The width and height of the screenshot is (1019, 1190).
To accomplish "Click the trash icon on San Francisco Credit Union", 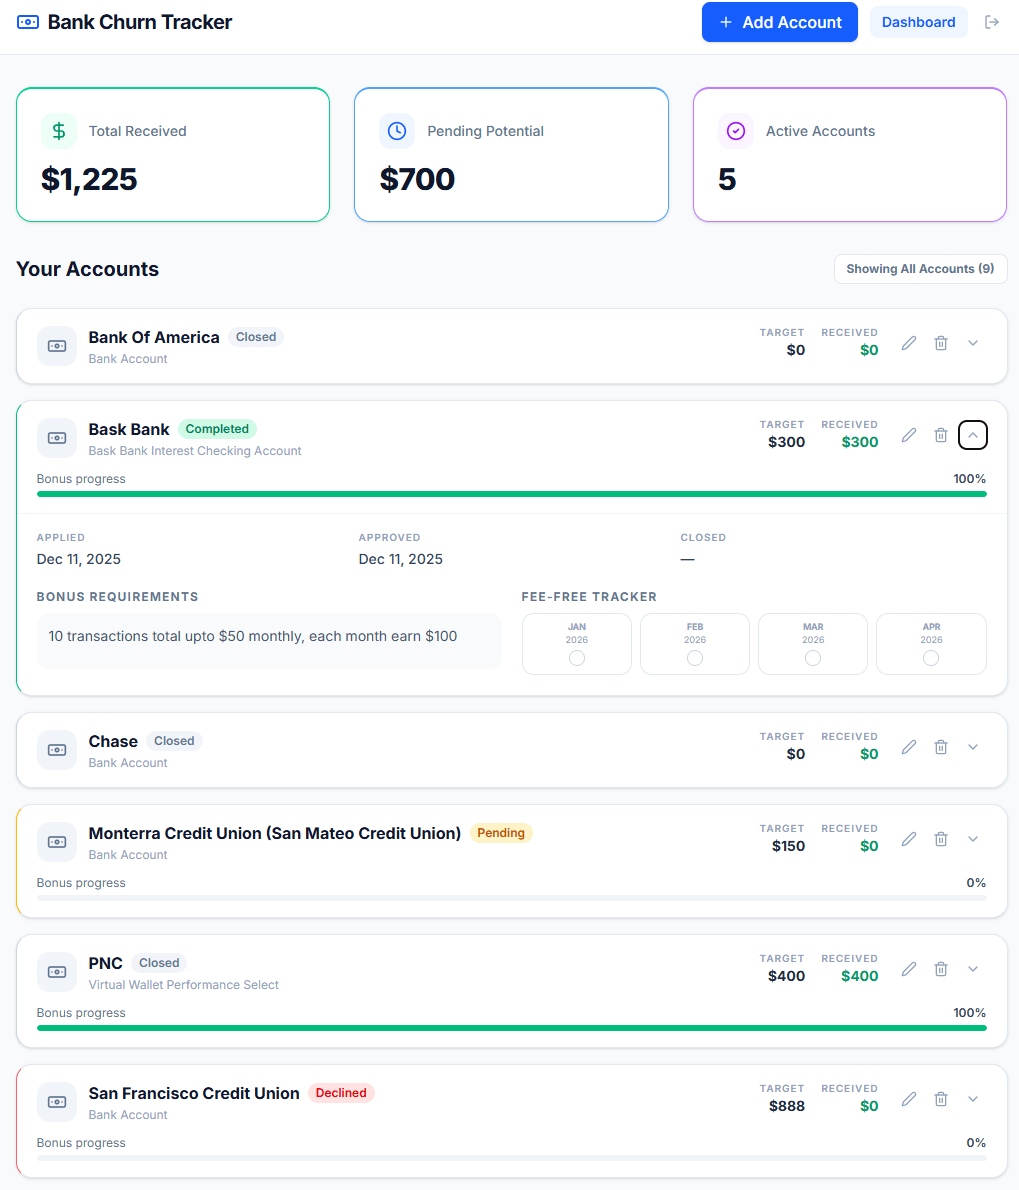I will point(940,1098).
